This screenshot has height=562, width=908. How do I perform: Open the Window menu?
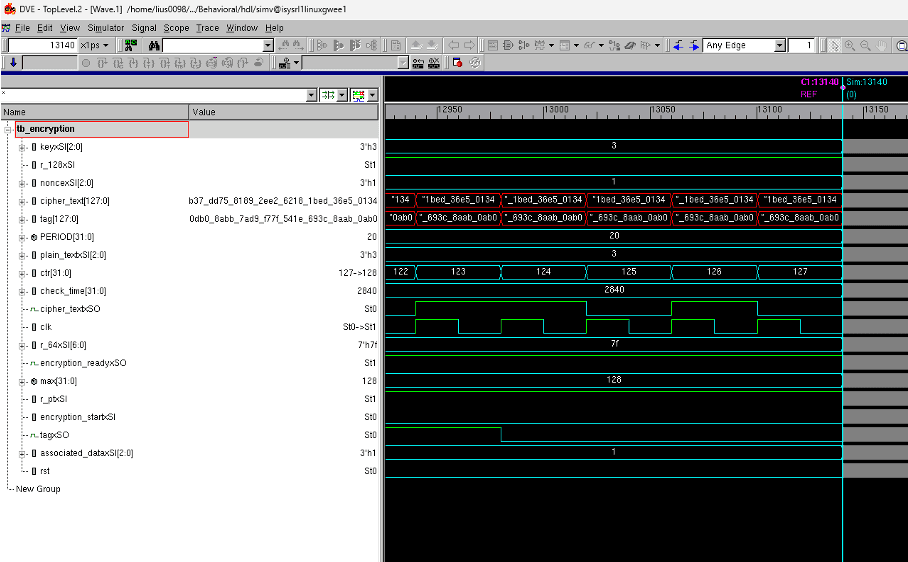pos(242,28)
